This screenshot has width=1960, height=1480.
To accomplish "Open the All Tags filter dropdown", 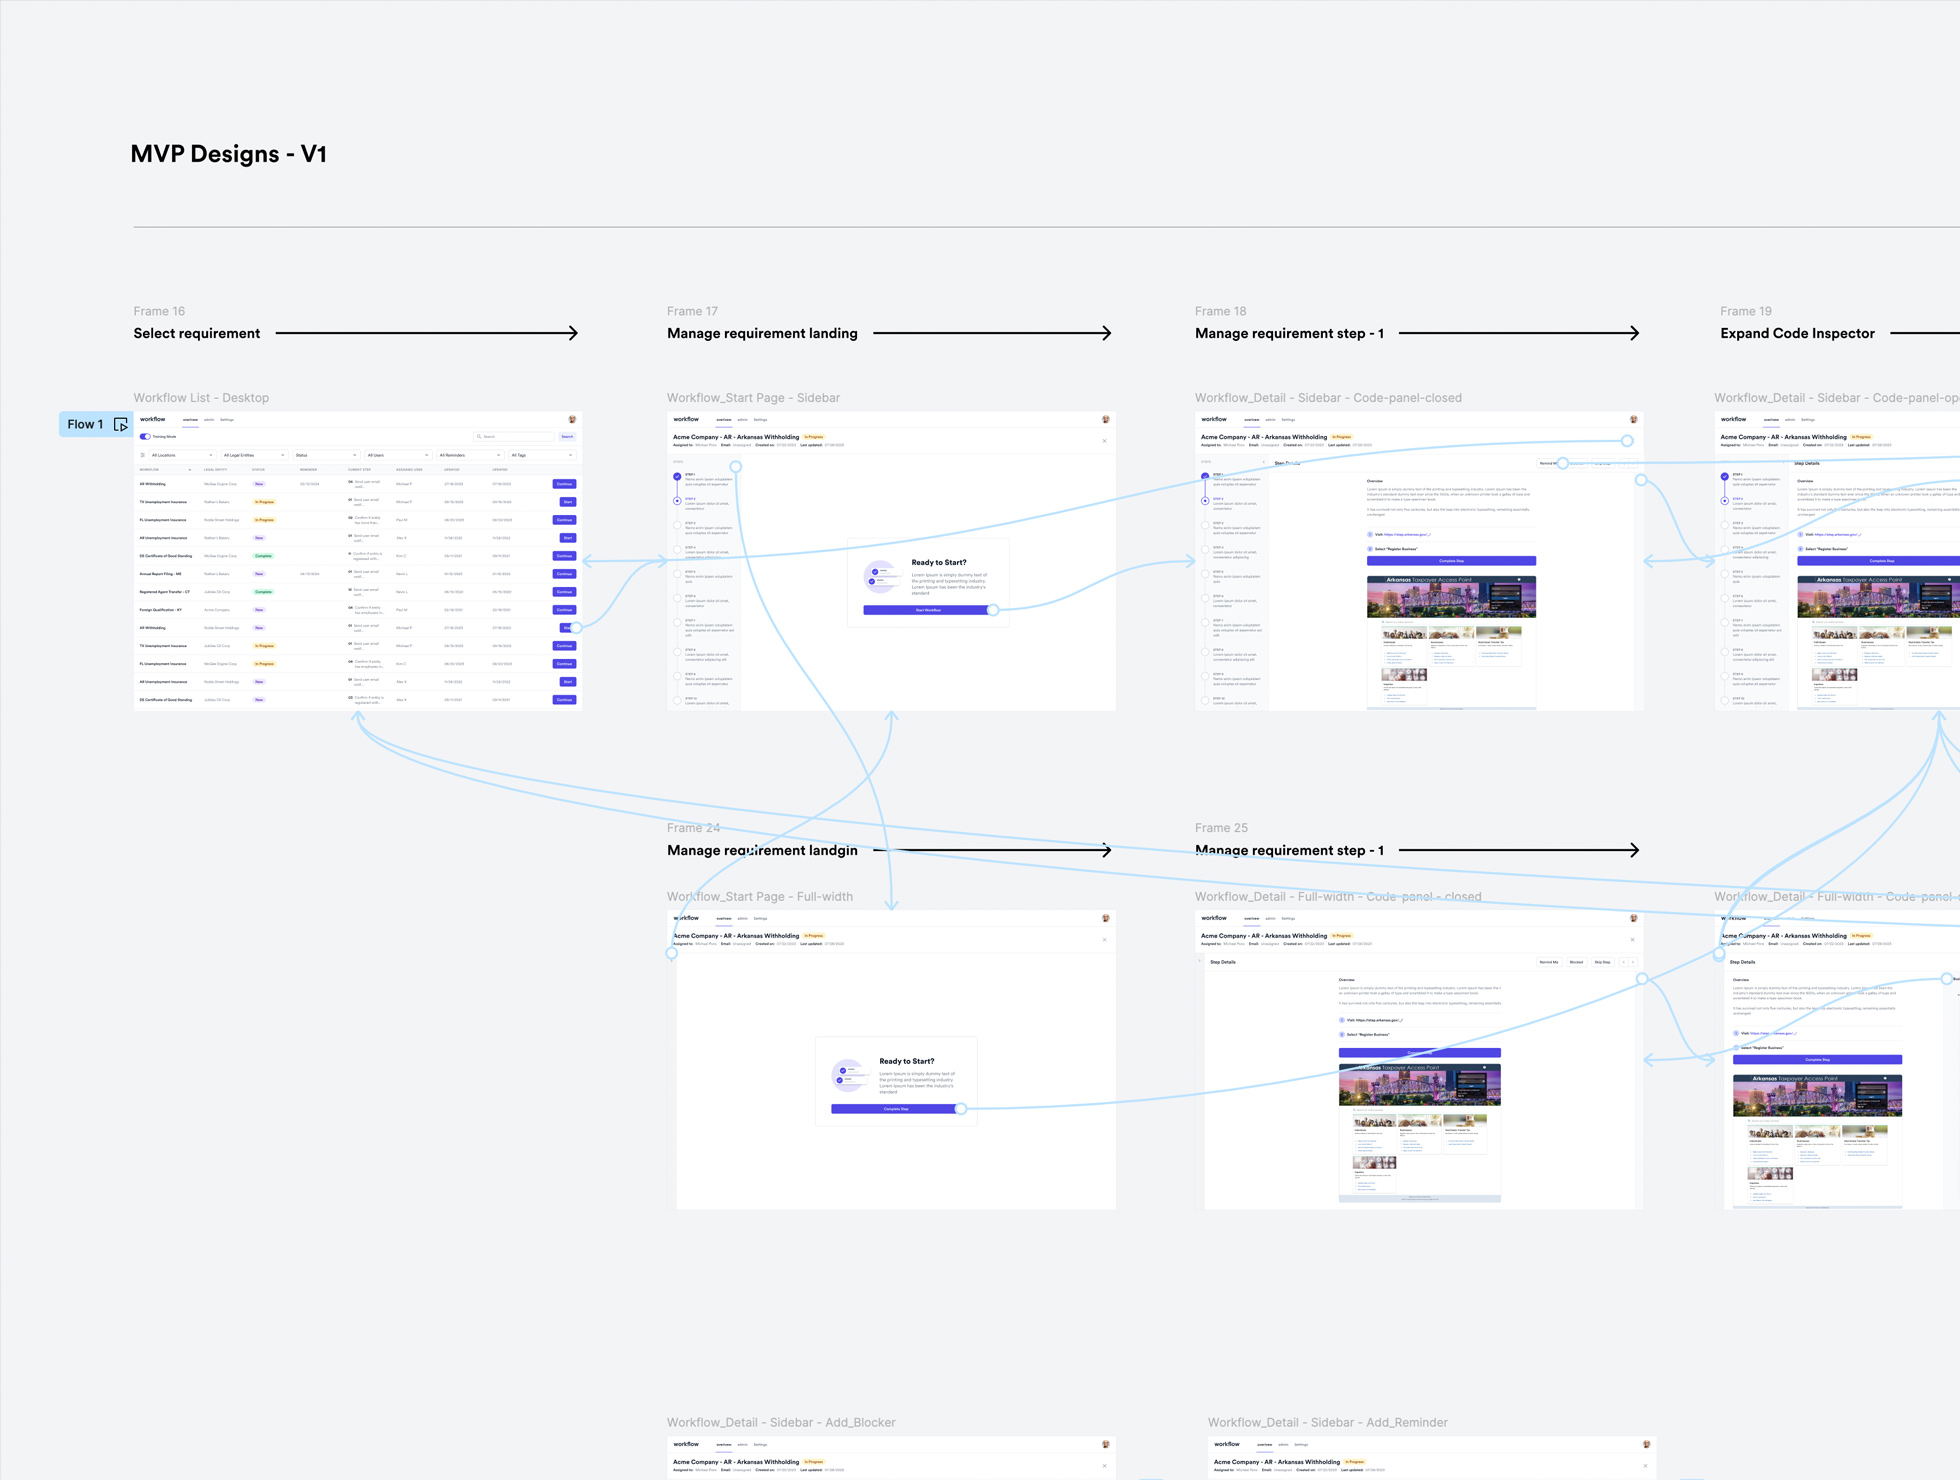I will (541, 455).
